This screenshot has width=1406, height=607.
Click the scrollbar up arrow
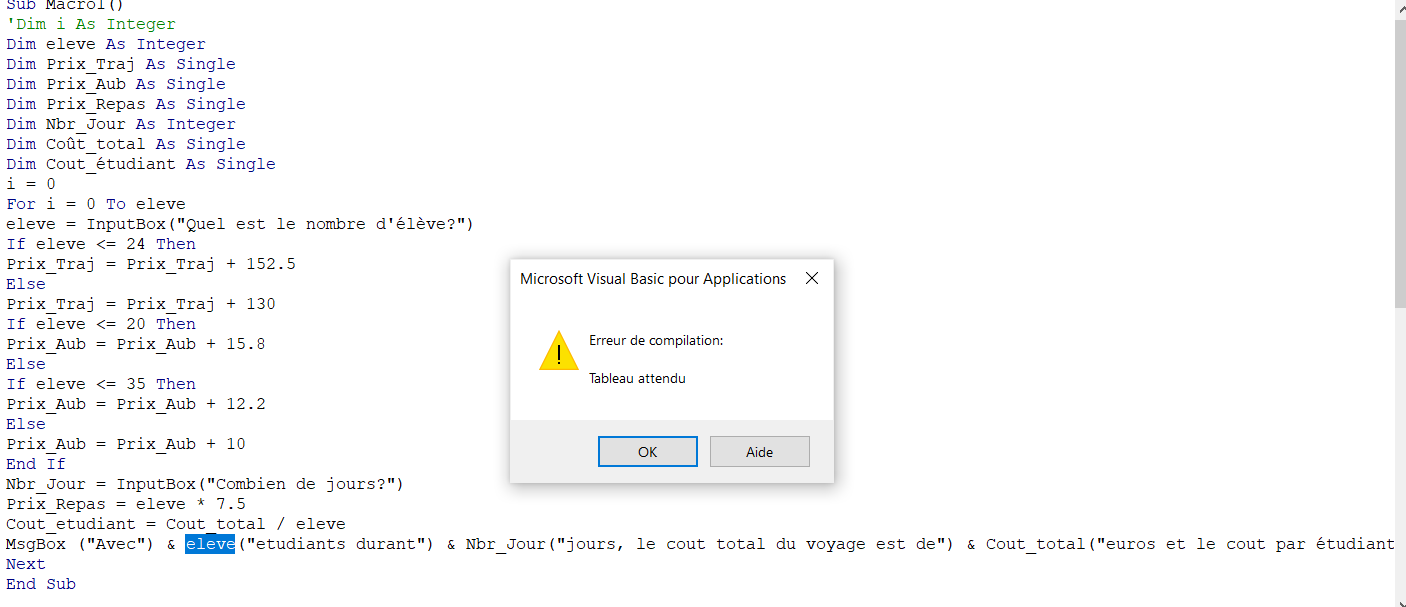pyautogui.click(x=1400, y=8)
